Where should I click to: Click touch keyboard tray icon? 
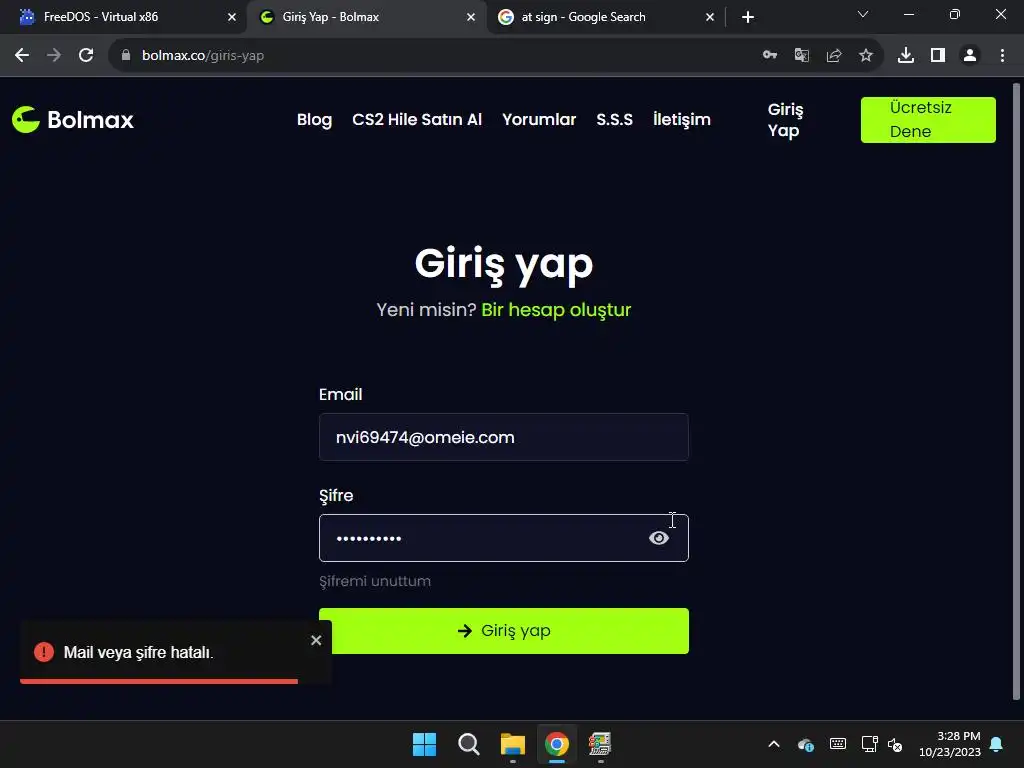838,744
